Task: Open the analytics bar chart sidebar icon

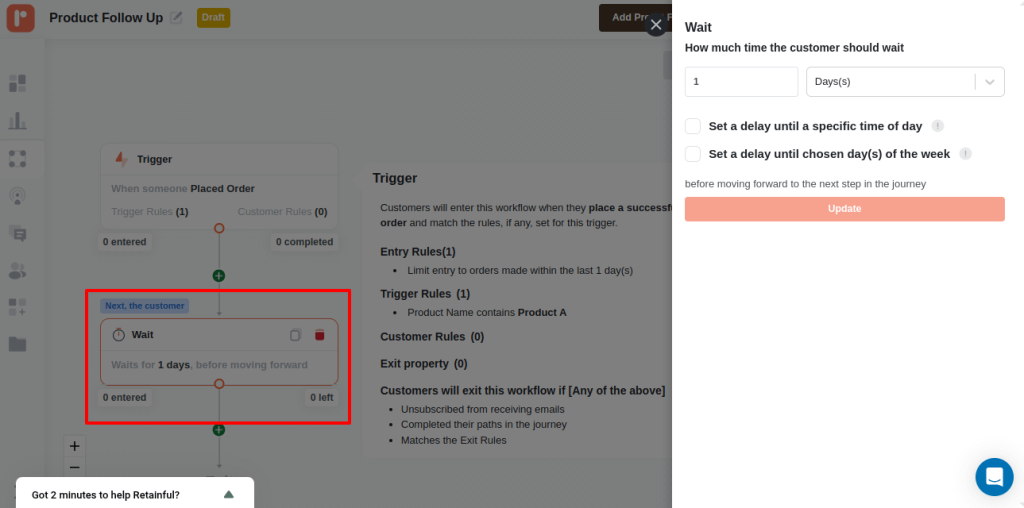Action: 18,121
